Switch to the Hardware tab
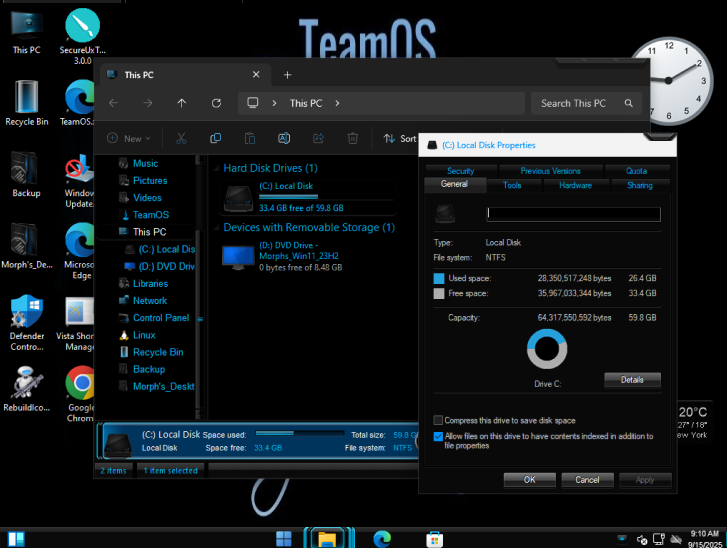Viewport: 727px width, 548px height. pyautogui.click(x=575, y=185)
